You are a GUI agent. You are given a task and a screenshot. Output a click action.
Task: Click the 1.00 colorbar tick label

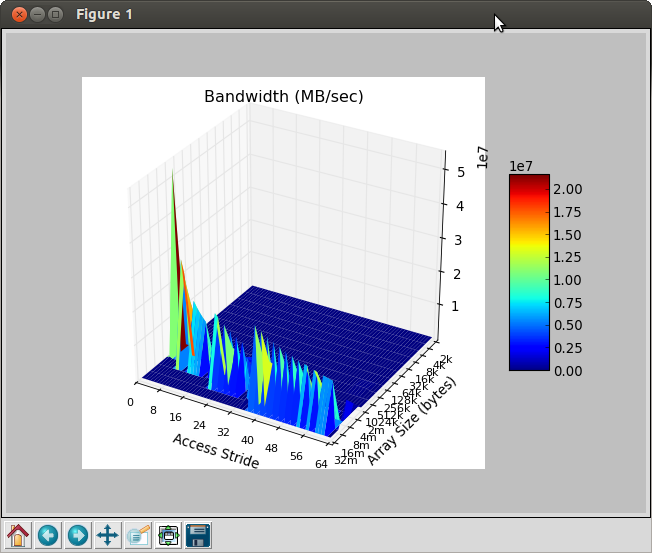568,280
